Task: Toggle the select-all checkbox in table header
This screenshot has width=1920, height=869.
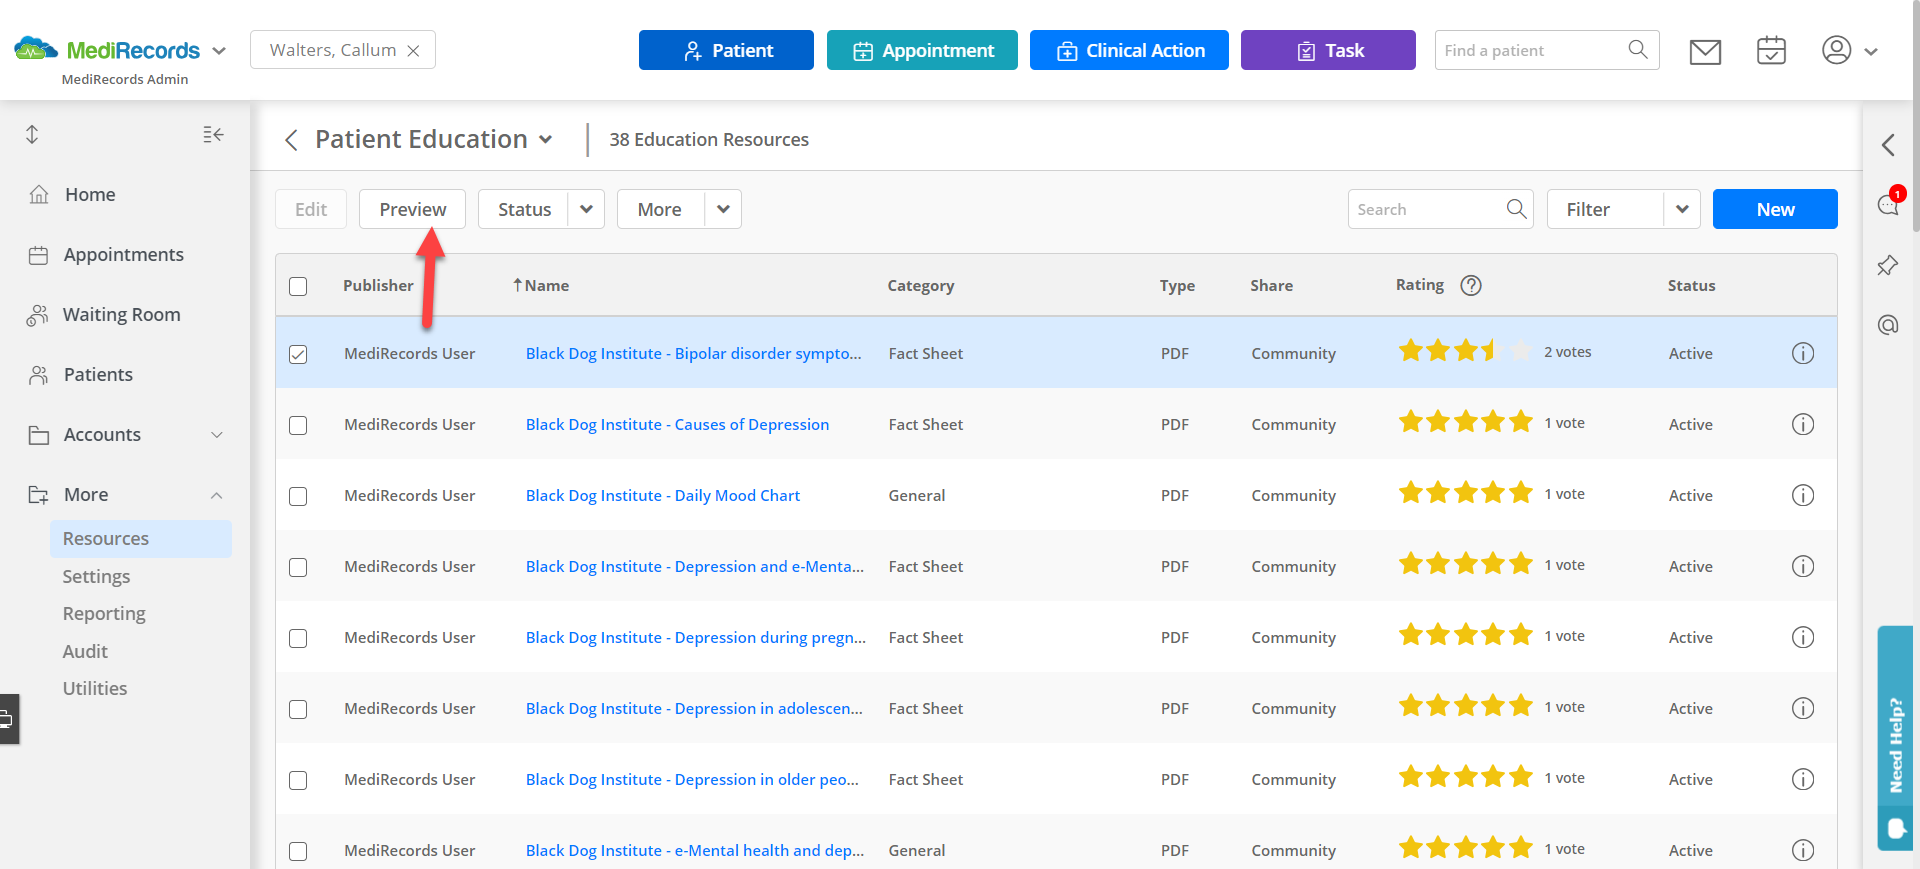Action: pos(298,286)
